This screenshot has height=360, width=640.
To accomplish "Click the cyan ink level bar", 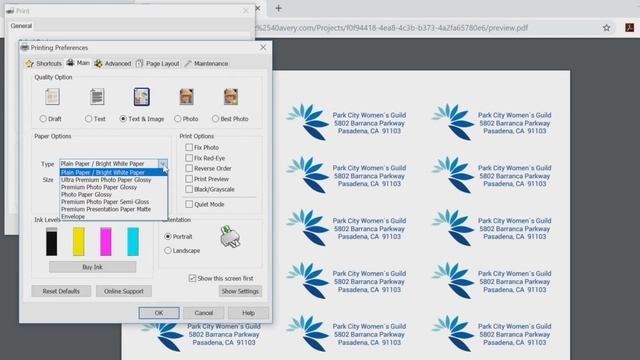I will (x=133, y=242).
